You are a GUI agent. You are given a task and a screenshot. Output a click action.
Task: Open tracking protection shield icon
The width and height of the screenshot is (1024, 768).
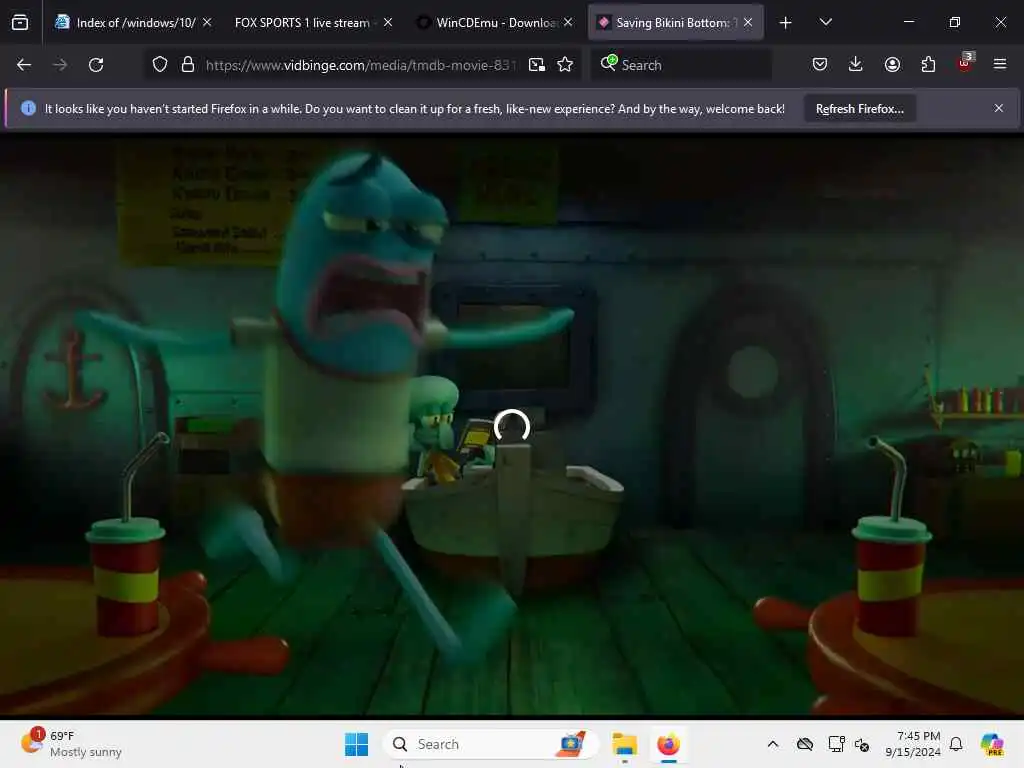(x=160, y=64)
